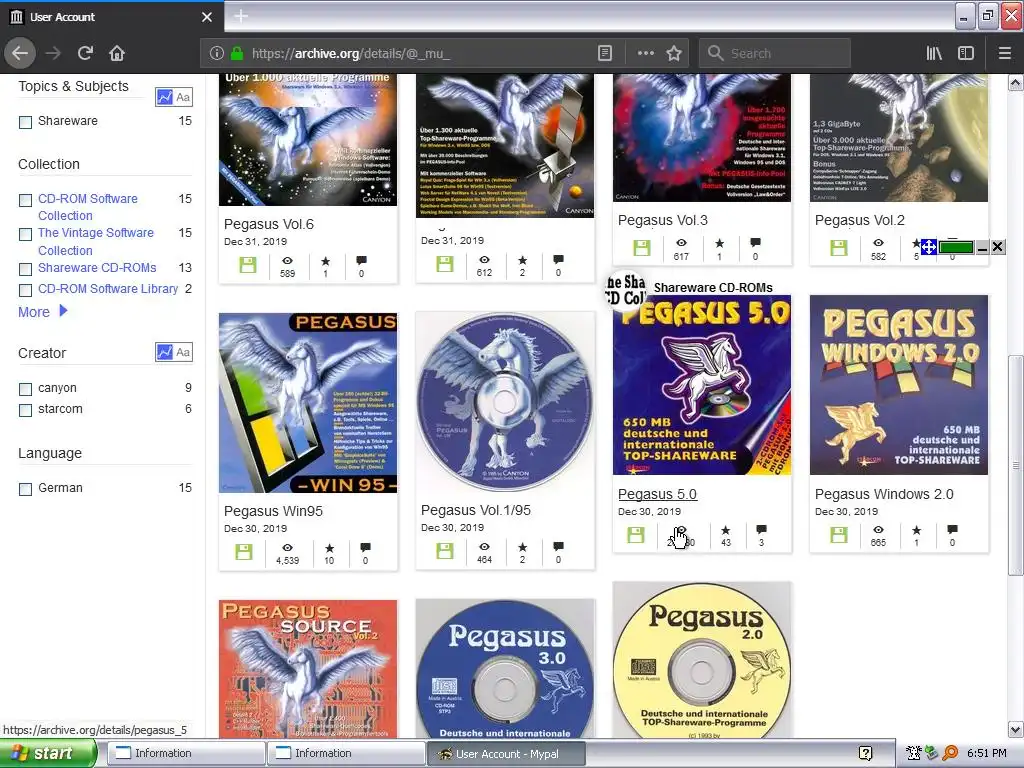Image resolution: width=1024 pixels, height=768 pixels.
Task: Toggle reader view in address bar
Action: coord(605,53)
